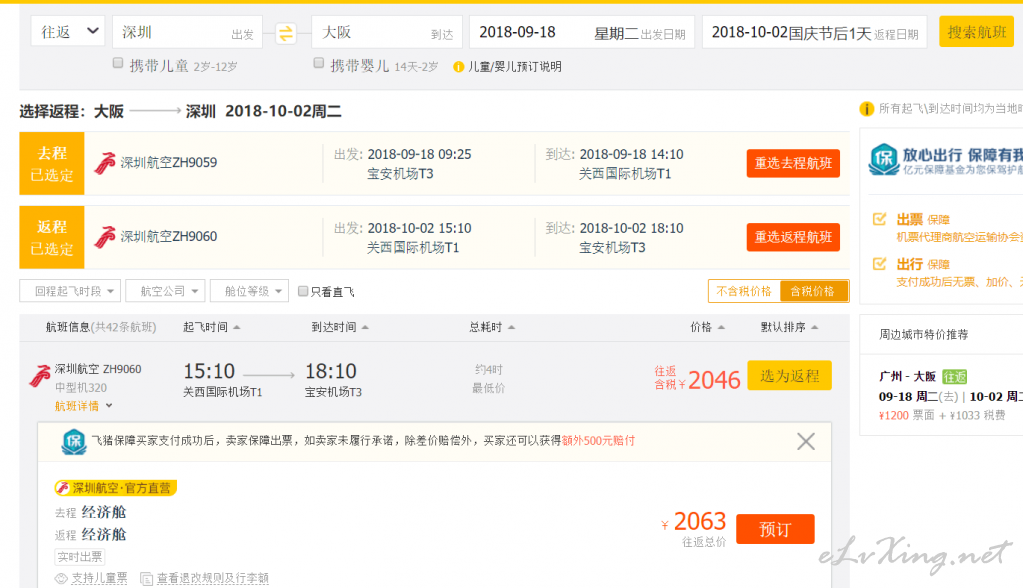
Task: Open 查看退改规则及行李额 link
Action: (213, 578)
